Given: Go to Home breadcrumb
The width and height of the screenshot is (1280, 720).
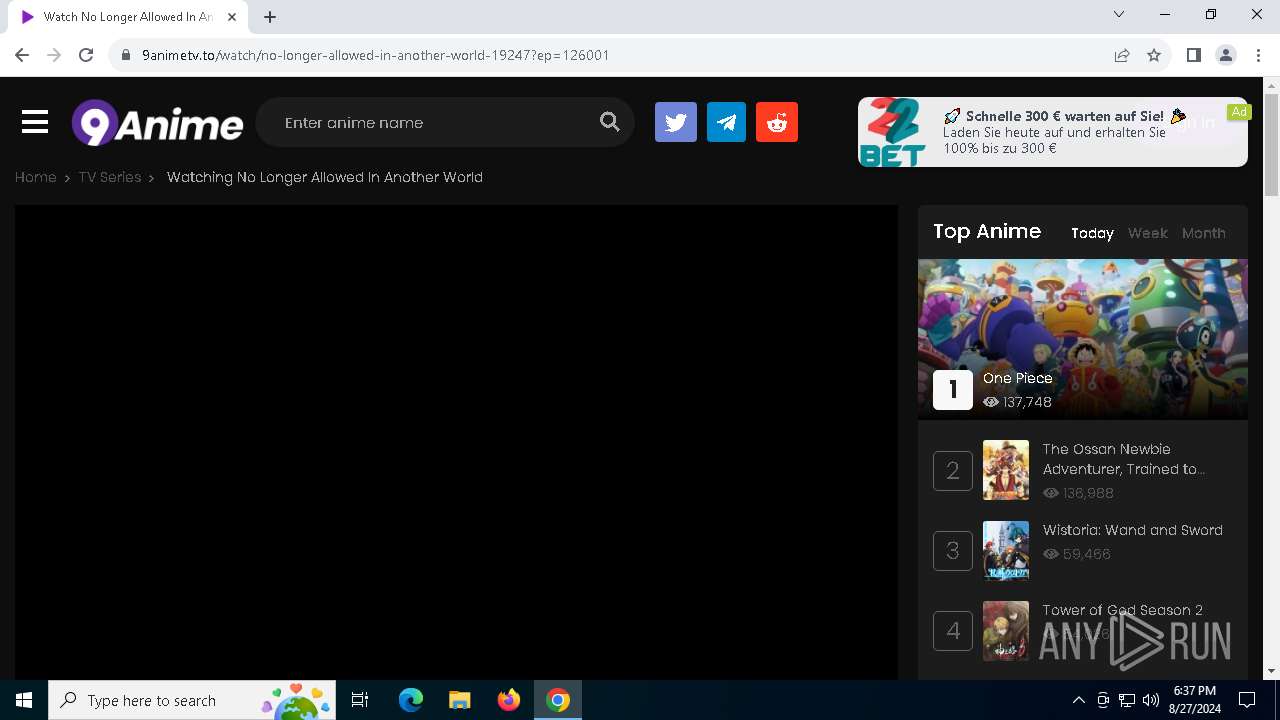Looking at the screenshot, I should (35, 177).
